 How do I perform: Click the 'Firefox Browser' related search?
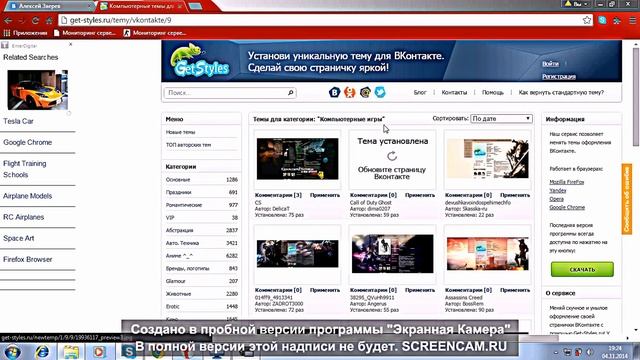pos(27,260)
